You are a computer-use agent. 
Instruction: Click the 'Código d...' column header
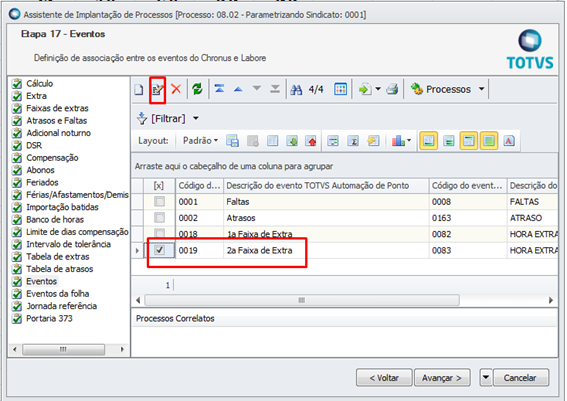click(x=199, y=185)
